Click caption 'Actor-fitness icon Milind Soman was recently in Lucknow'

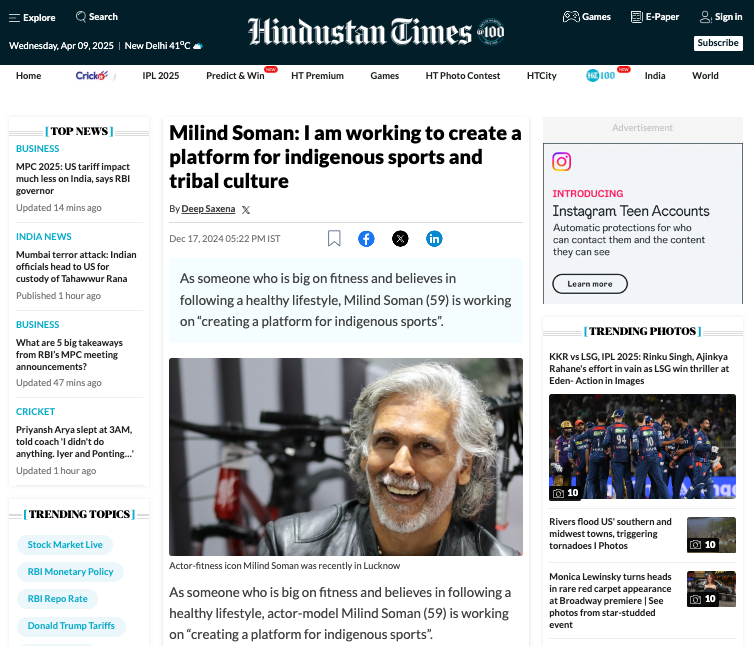pyautogui.click(x=284, y=566)
